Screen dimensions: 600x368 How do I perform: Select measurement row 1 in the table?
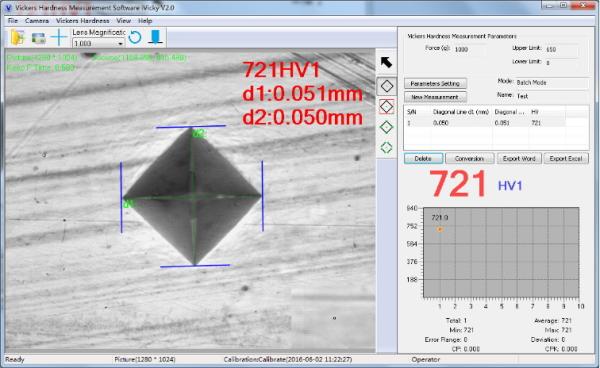485,123
